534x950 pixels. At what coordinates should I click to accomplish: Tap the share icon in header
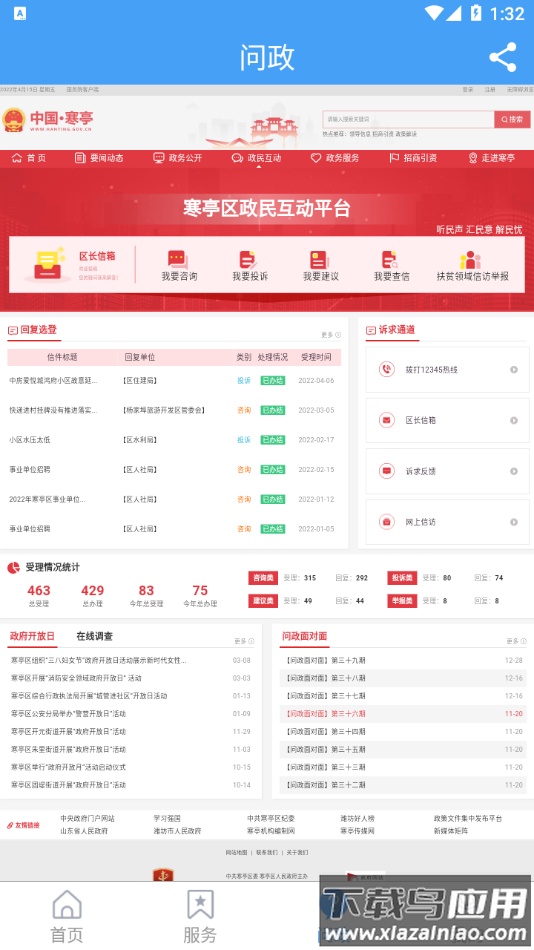502,58
